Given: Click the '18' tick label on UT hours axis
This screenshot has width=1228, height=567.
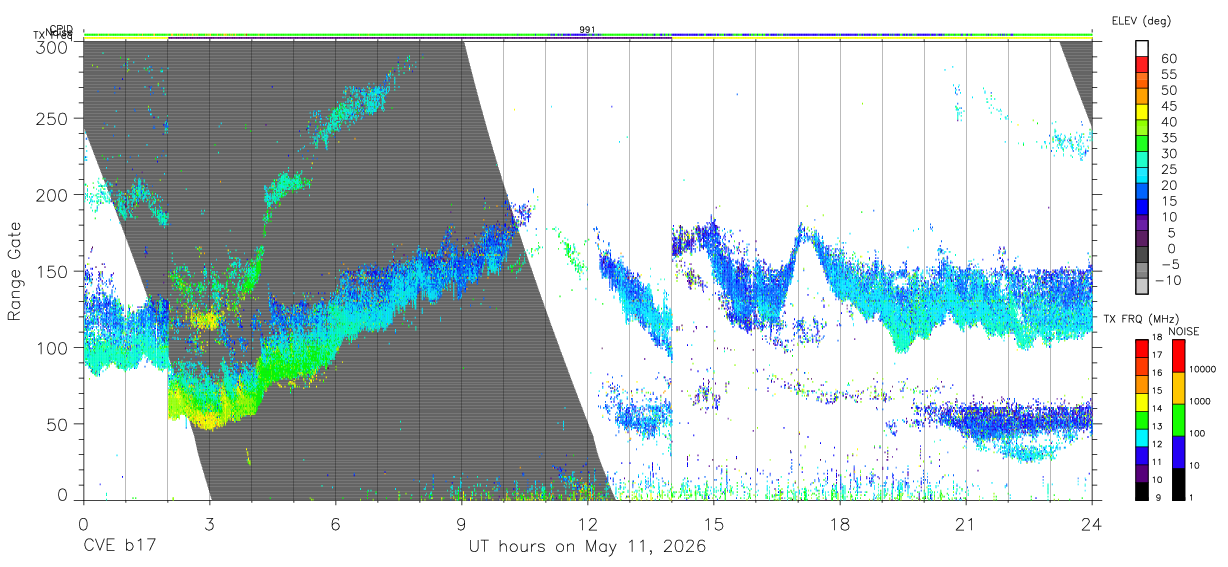Looking at the screenshot, I should 840,524.
